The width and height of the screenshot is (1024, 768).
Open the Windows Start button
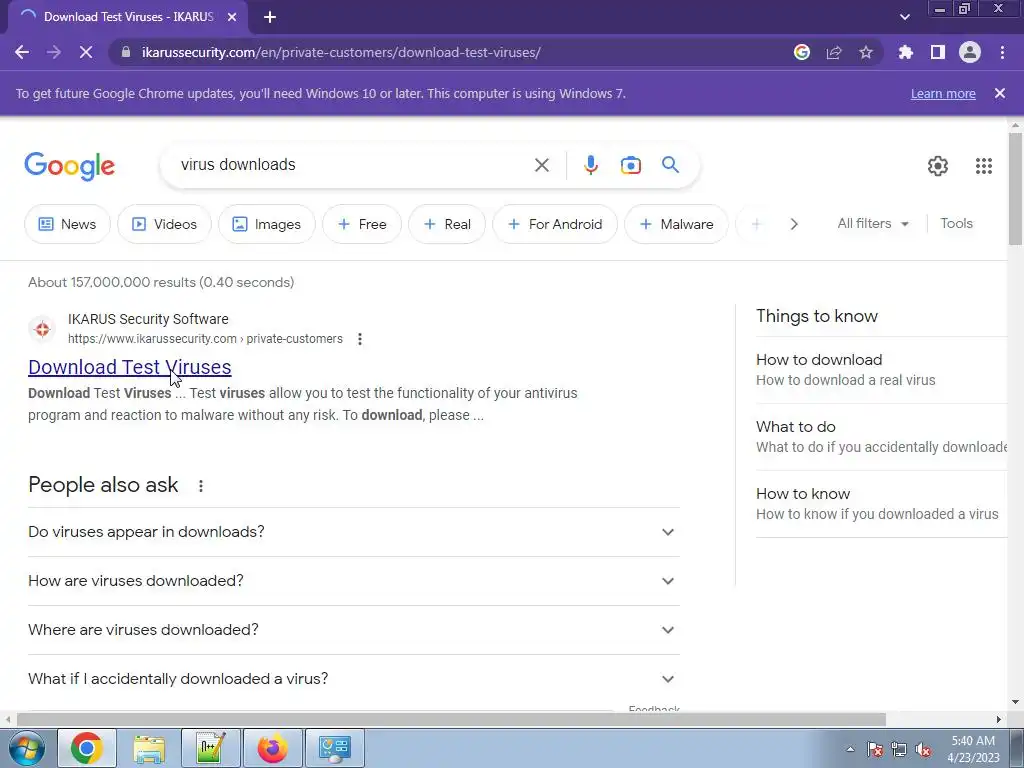pos(27,748)
